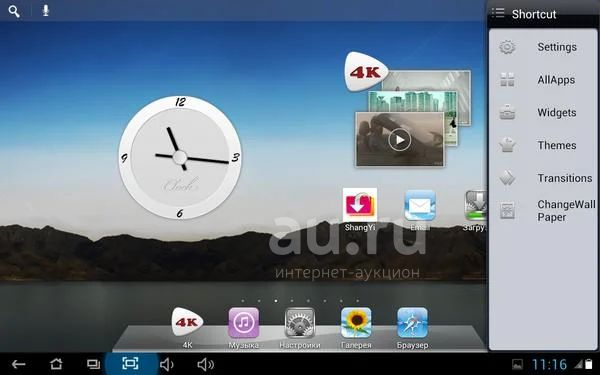600x375 pixels.
Task: Open the Галерея sunflower gallery app
Action: [x=356, y=323]
